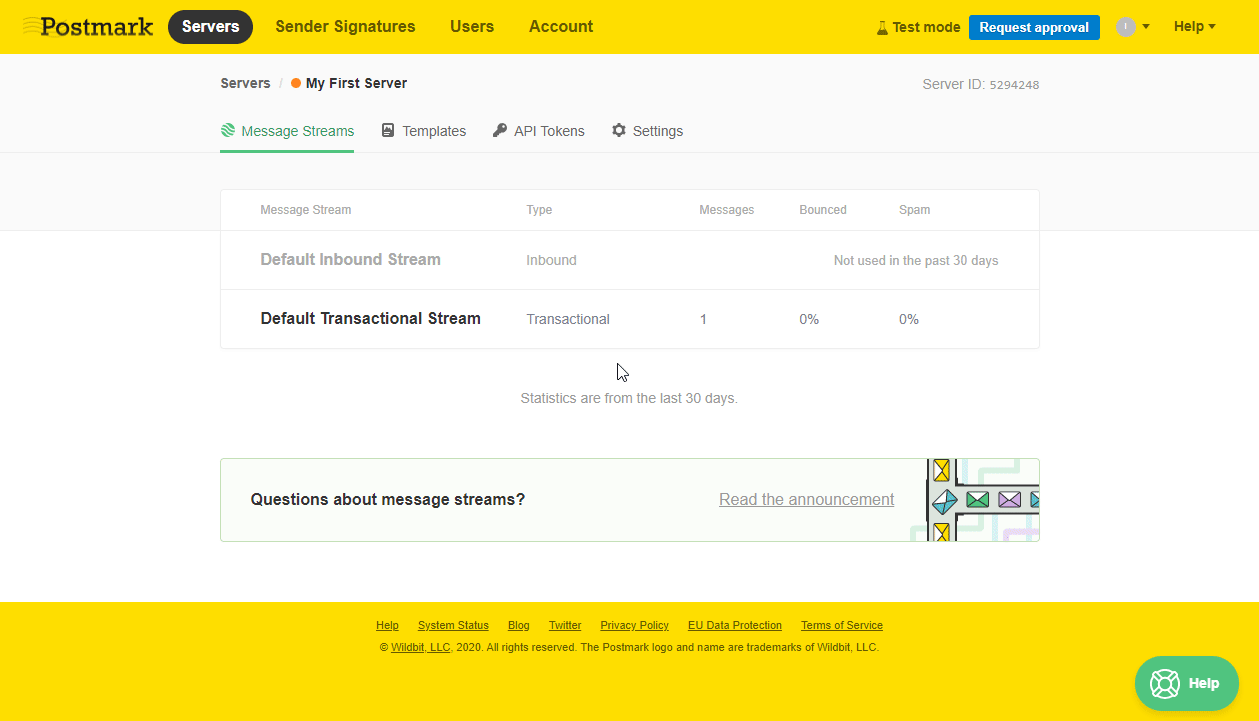
Task: Click Statistics are from the last 30 days
Action: pos(629,398)
